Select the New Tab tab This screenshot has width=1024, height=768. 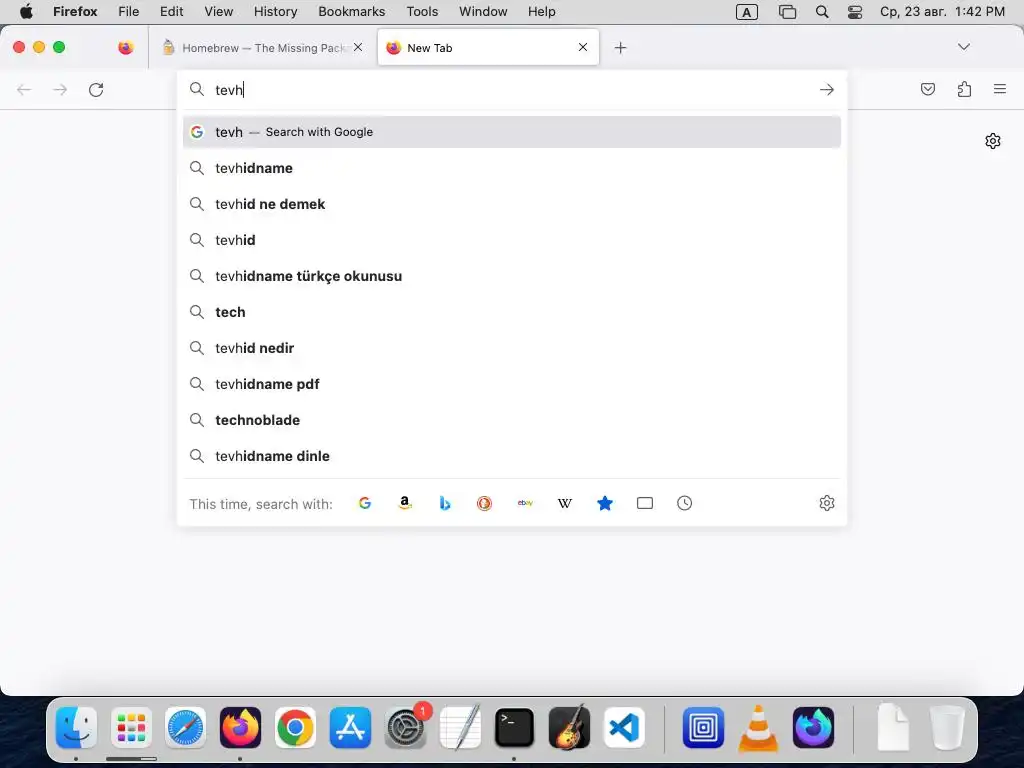click(x=488, y=48)
